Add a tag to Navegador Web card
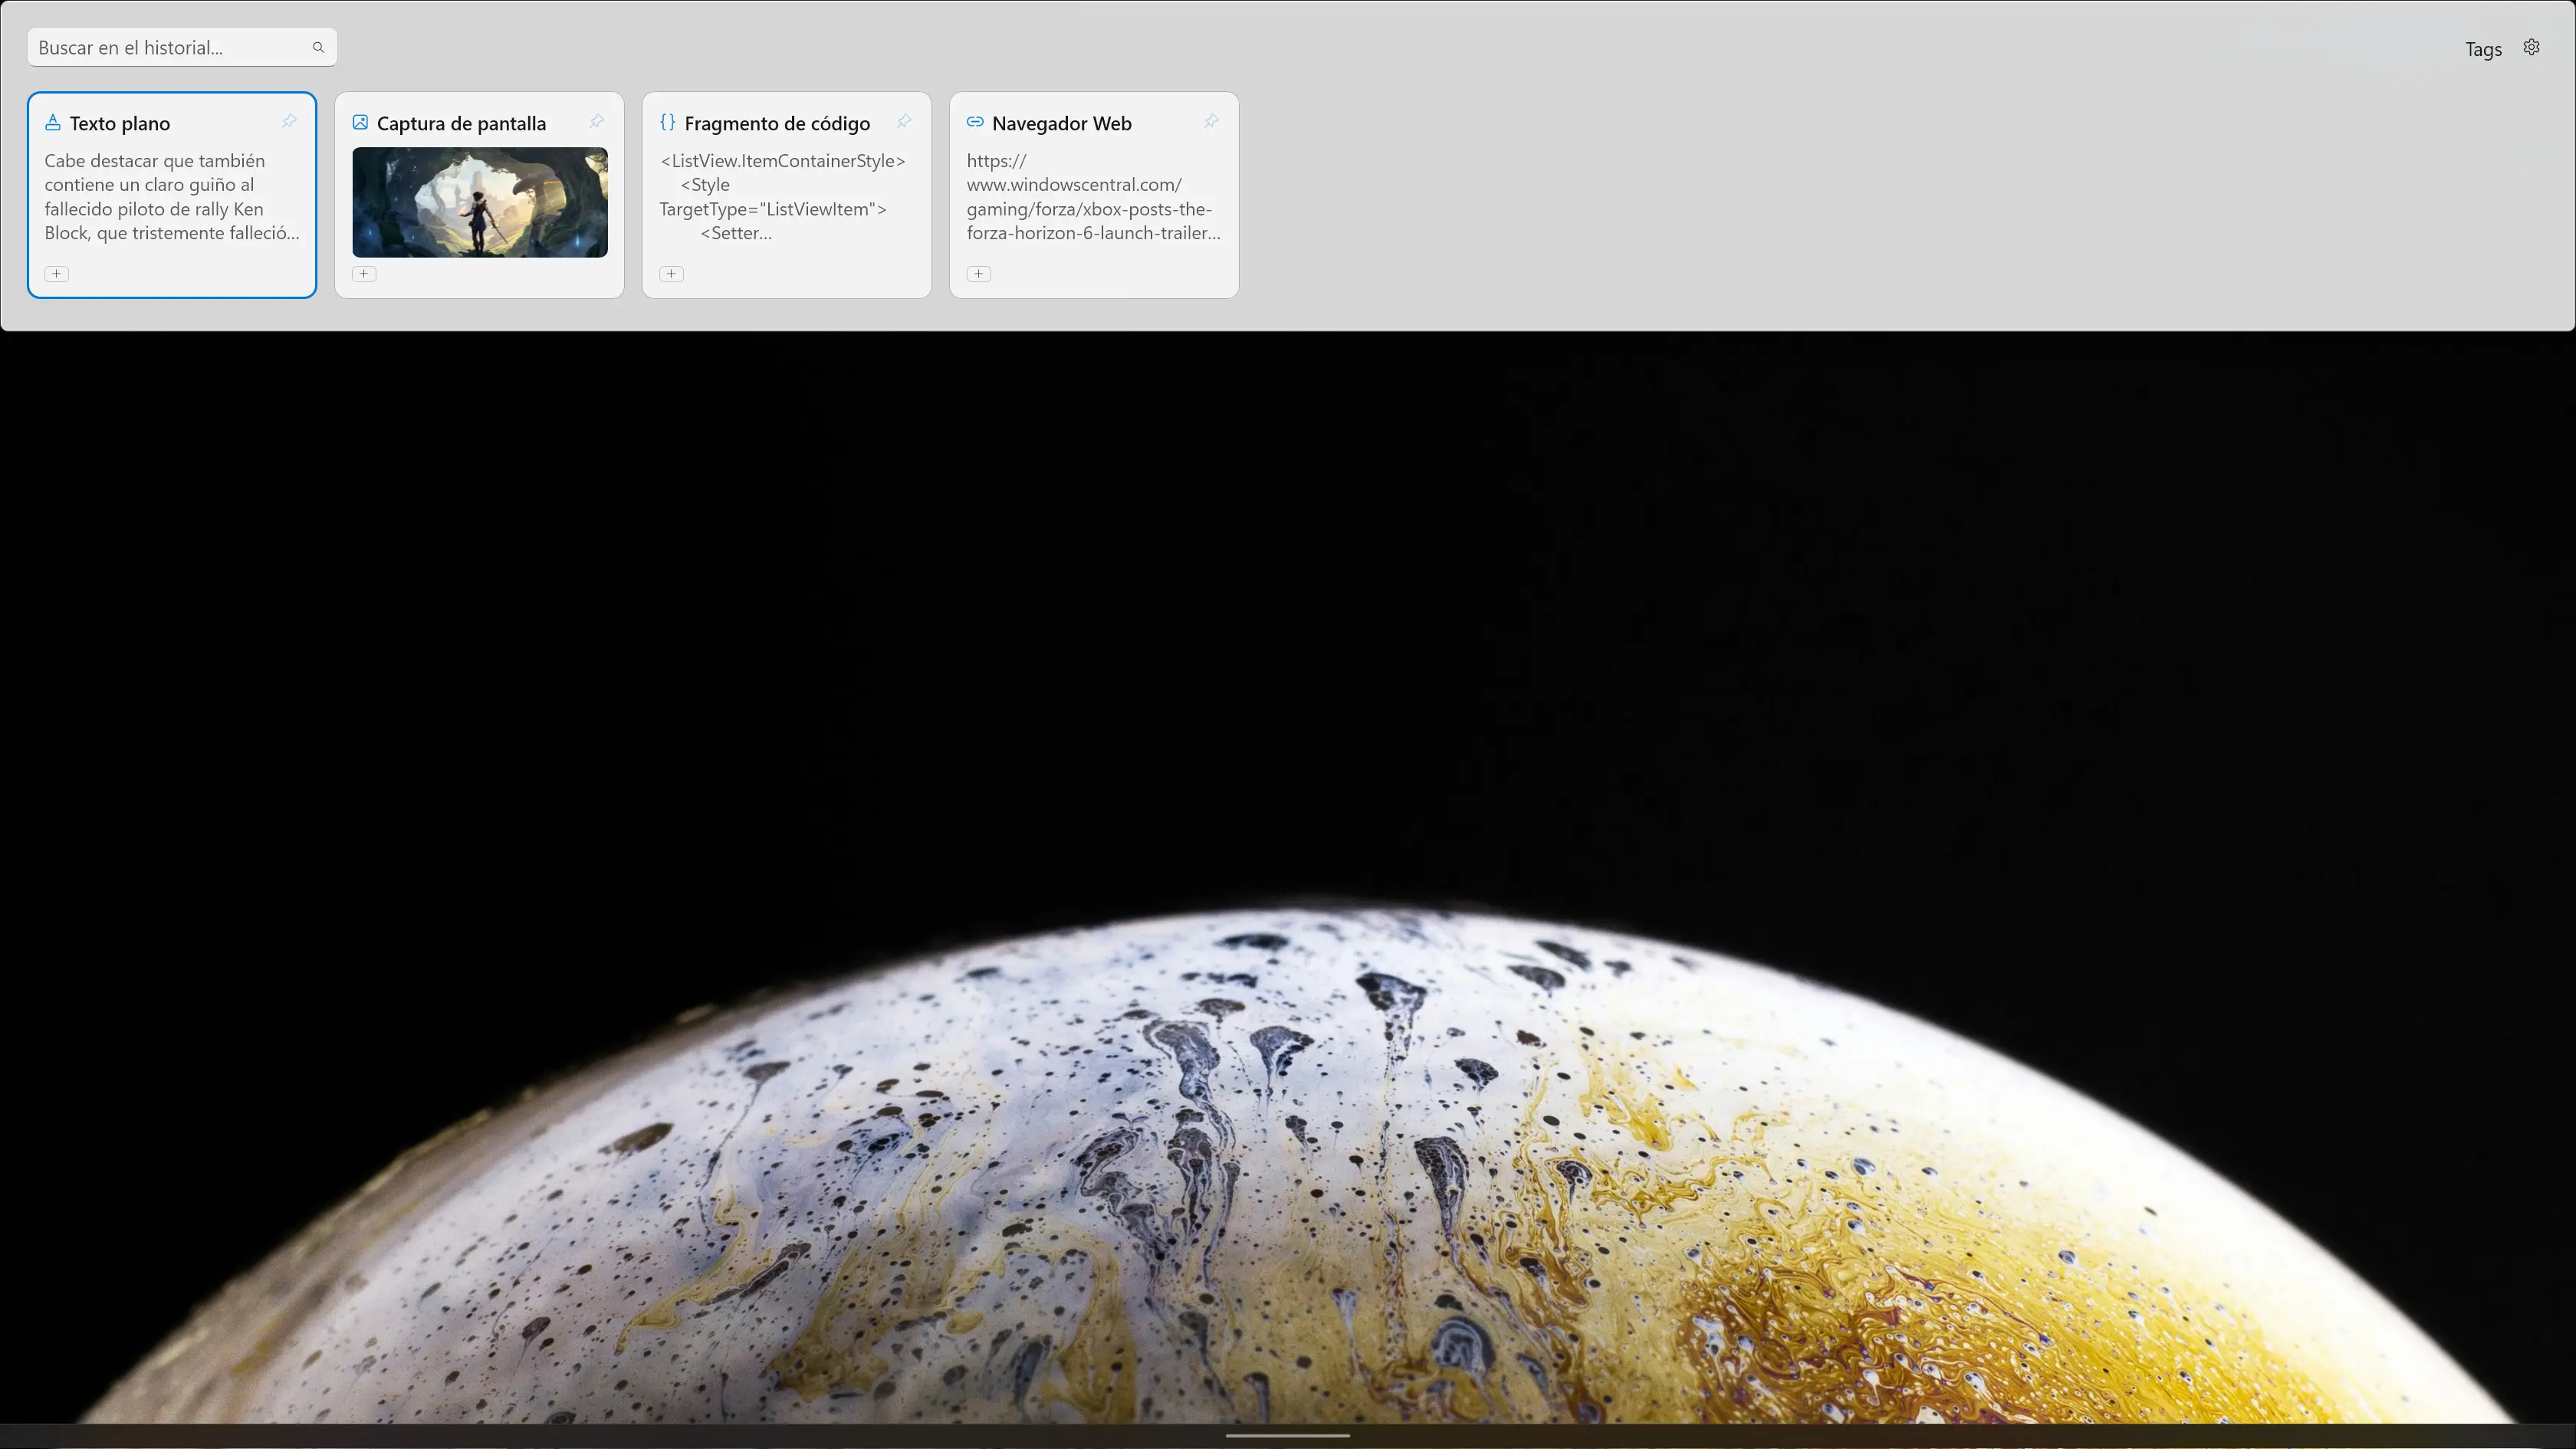The image size is (2576, 1449). point(979,274)
